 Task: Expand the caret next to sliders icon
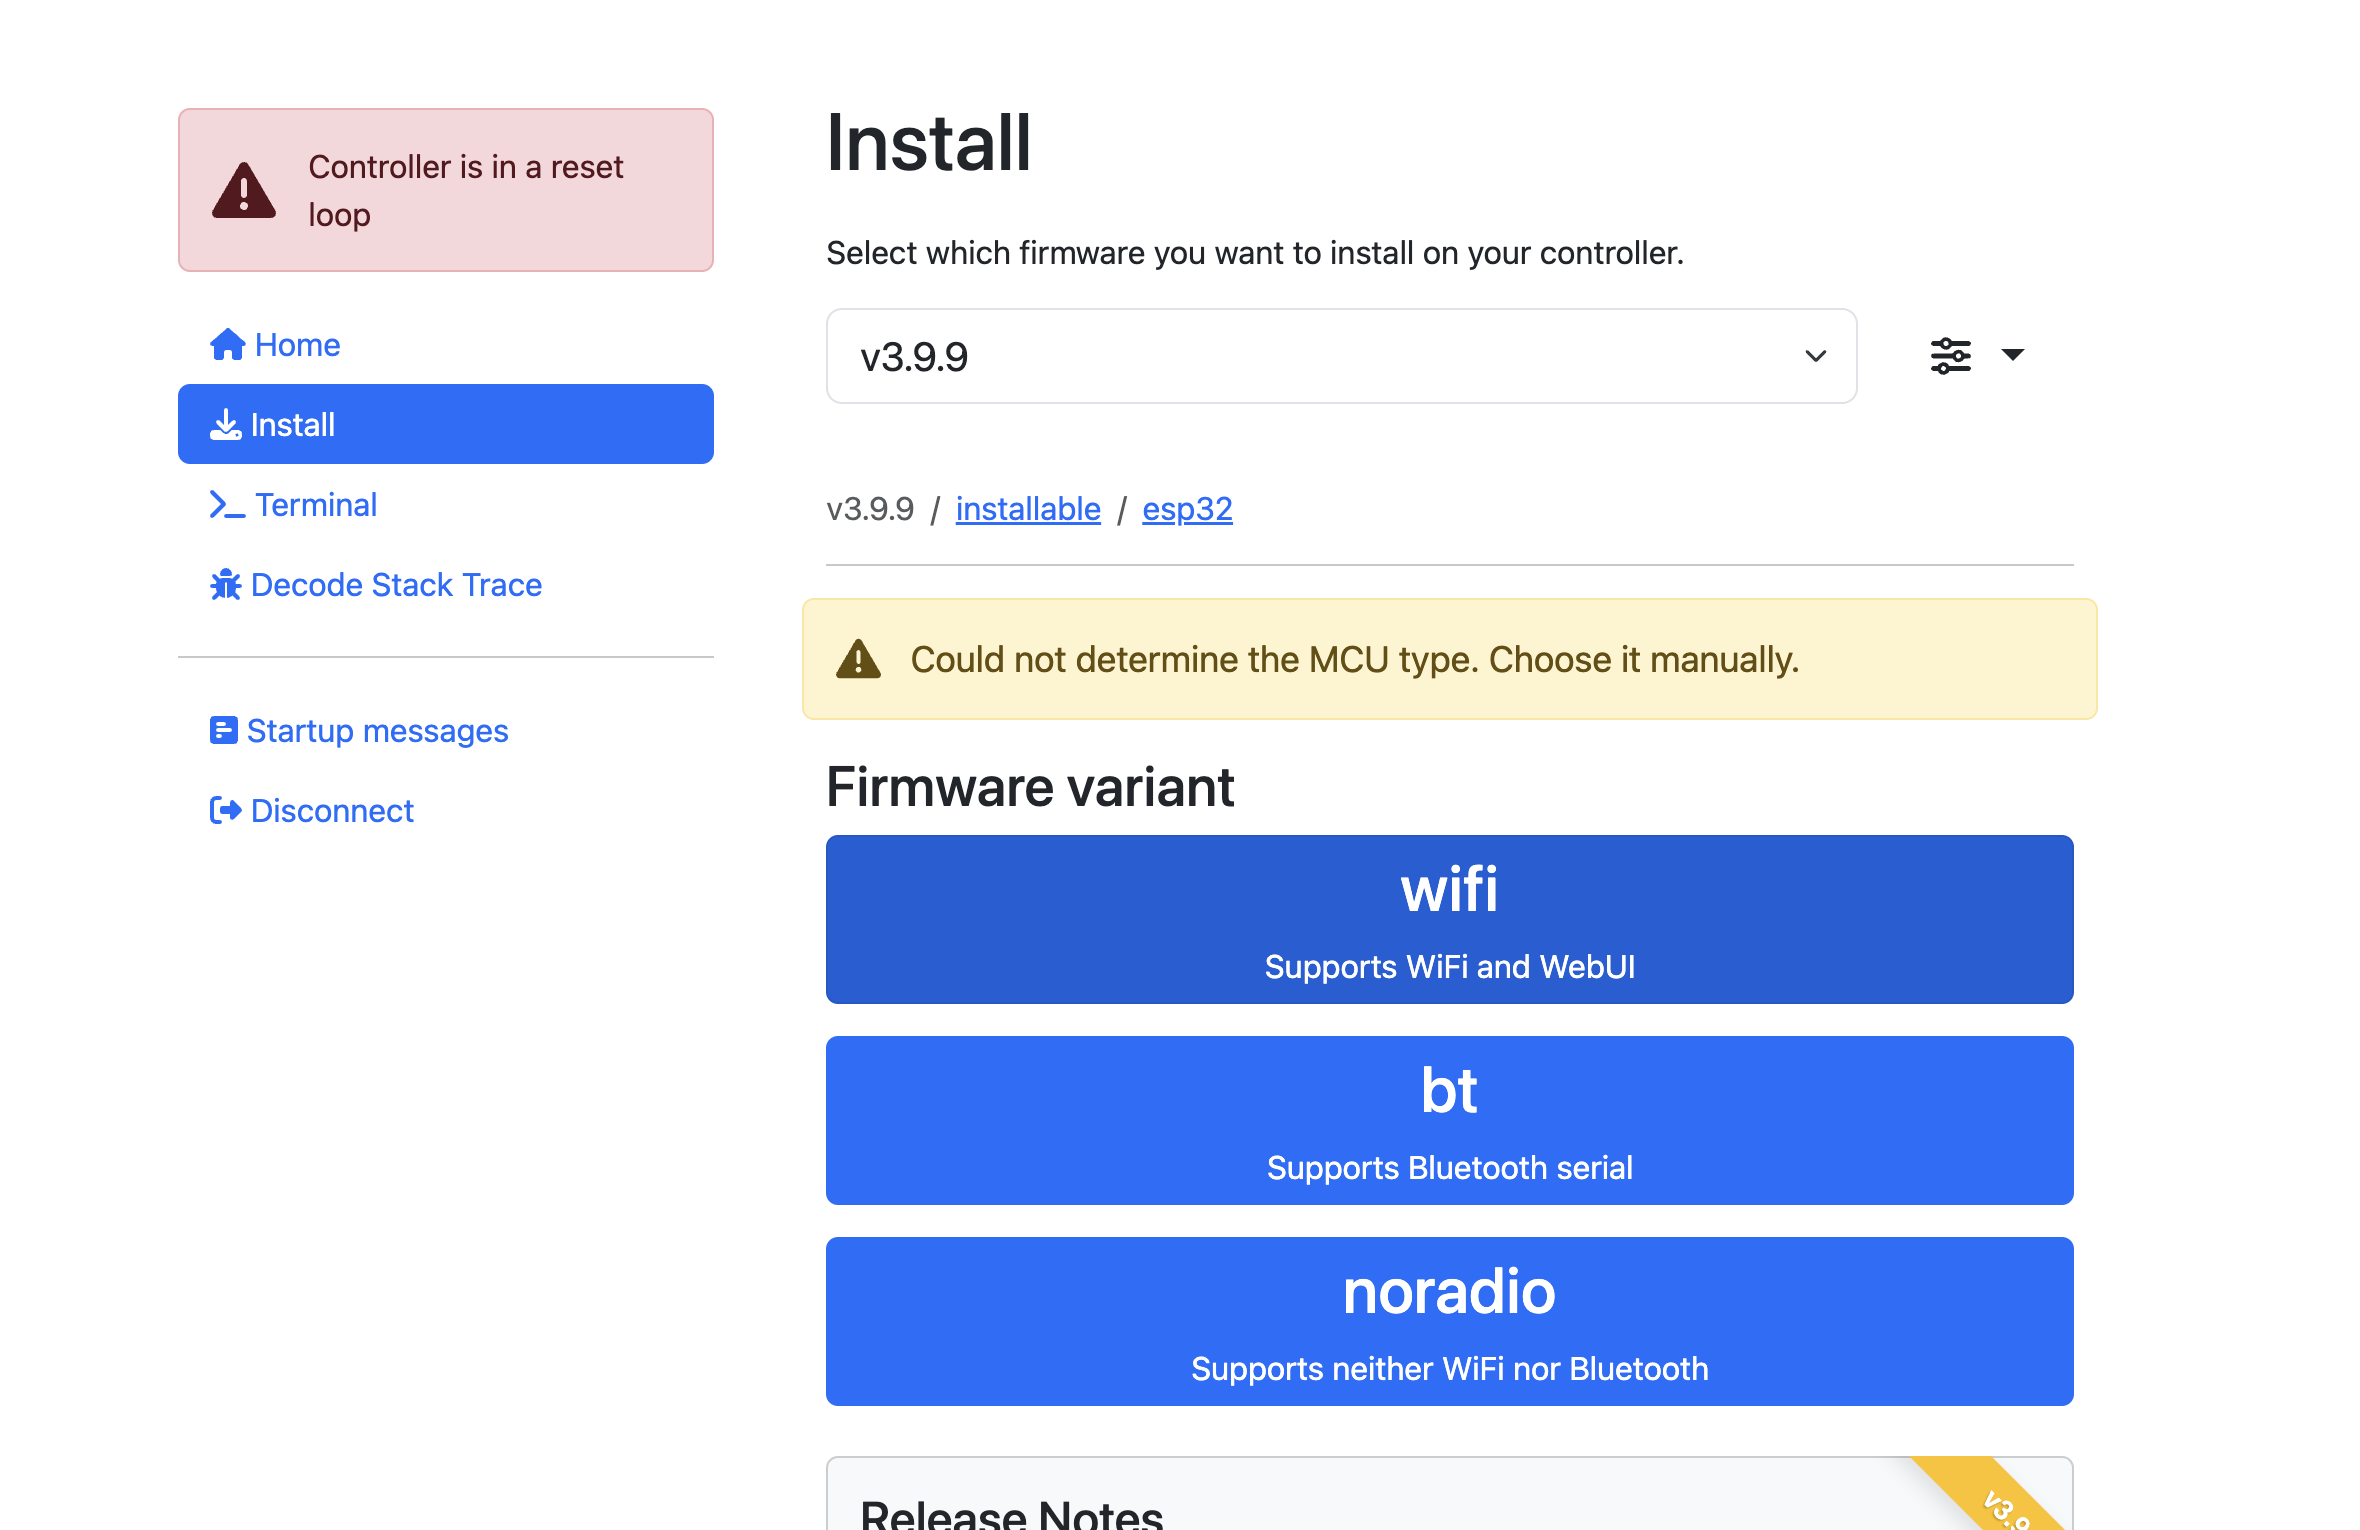tap(2013, 355)
